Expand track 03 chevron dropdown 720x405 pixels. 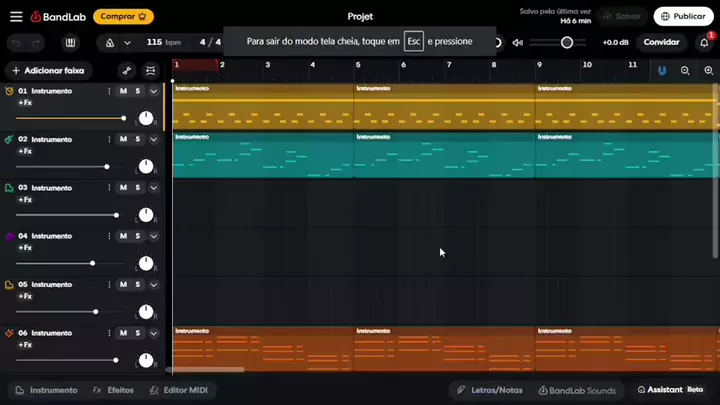(x=153, y=188)
